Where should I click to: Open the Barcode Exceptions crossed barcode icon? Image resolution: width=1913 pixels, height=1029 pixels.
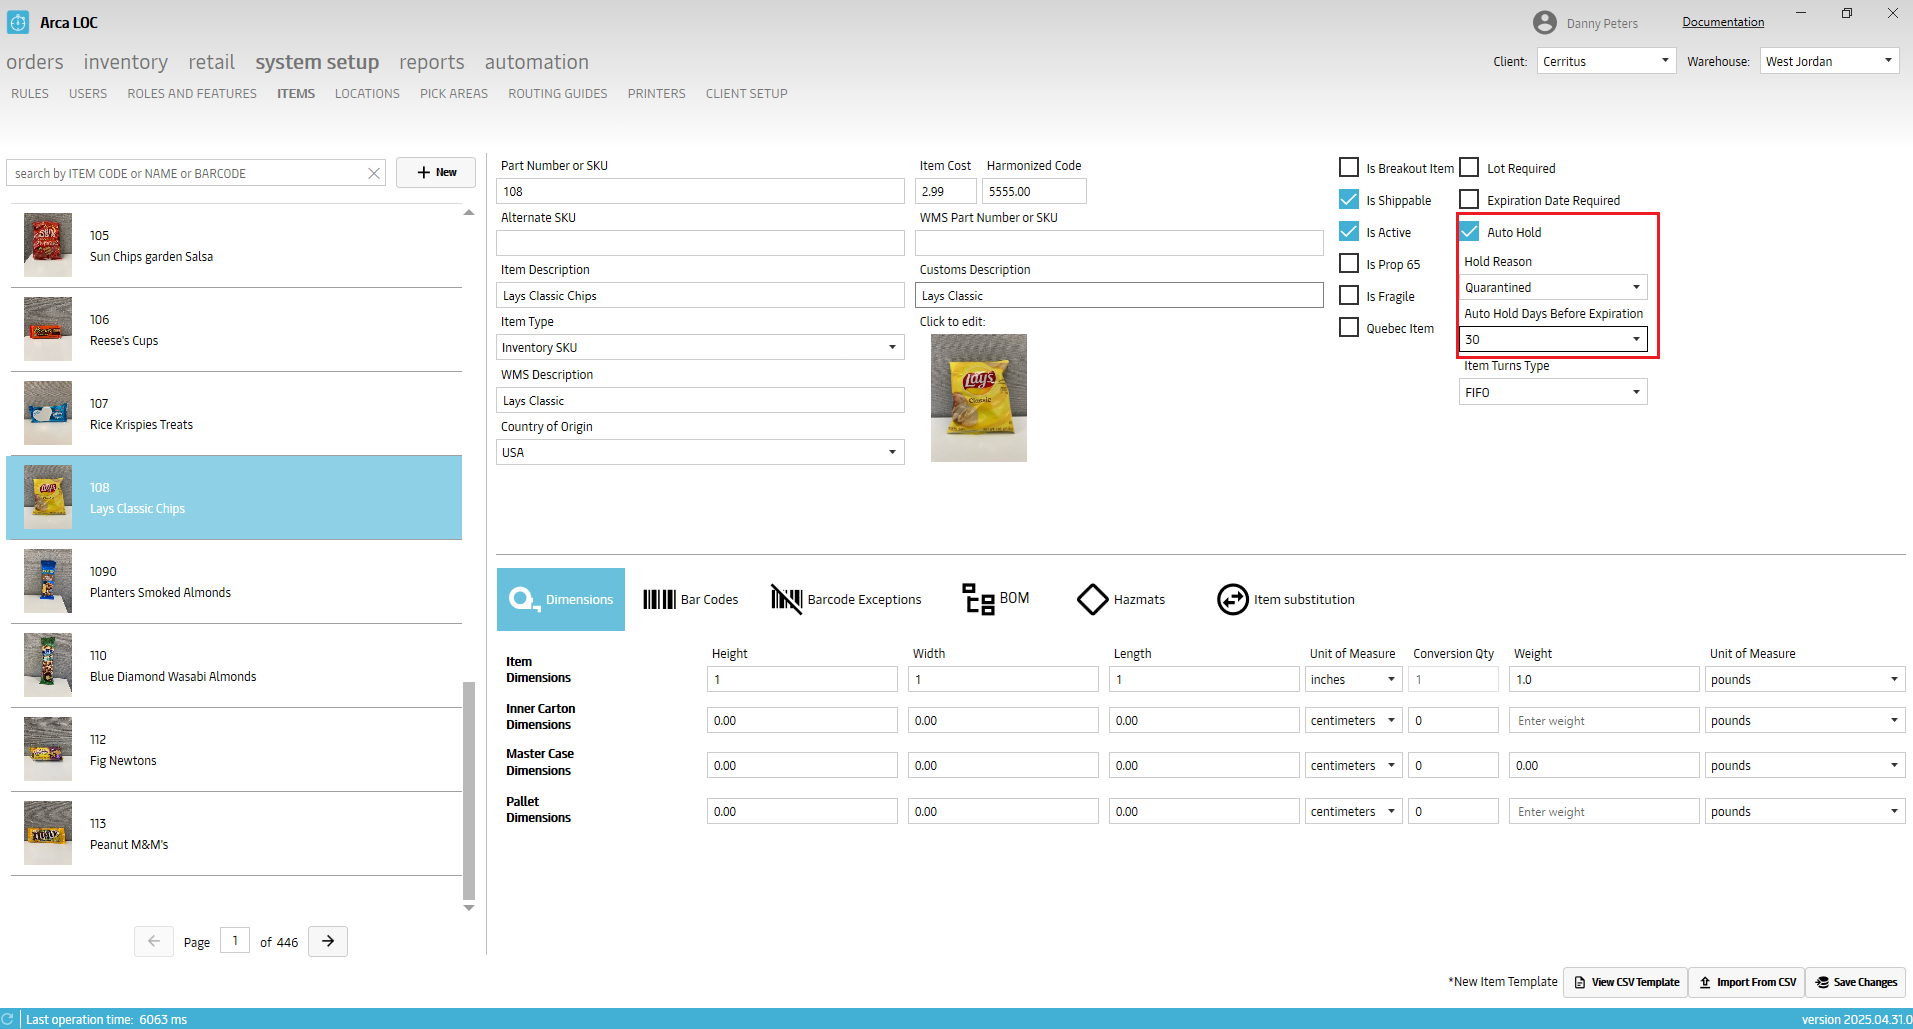click(x=786, y=599)
